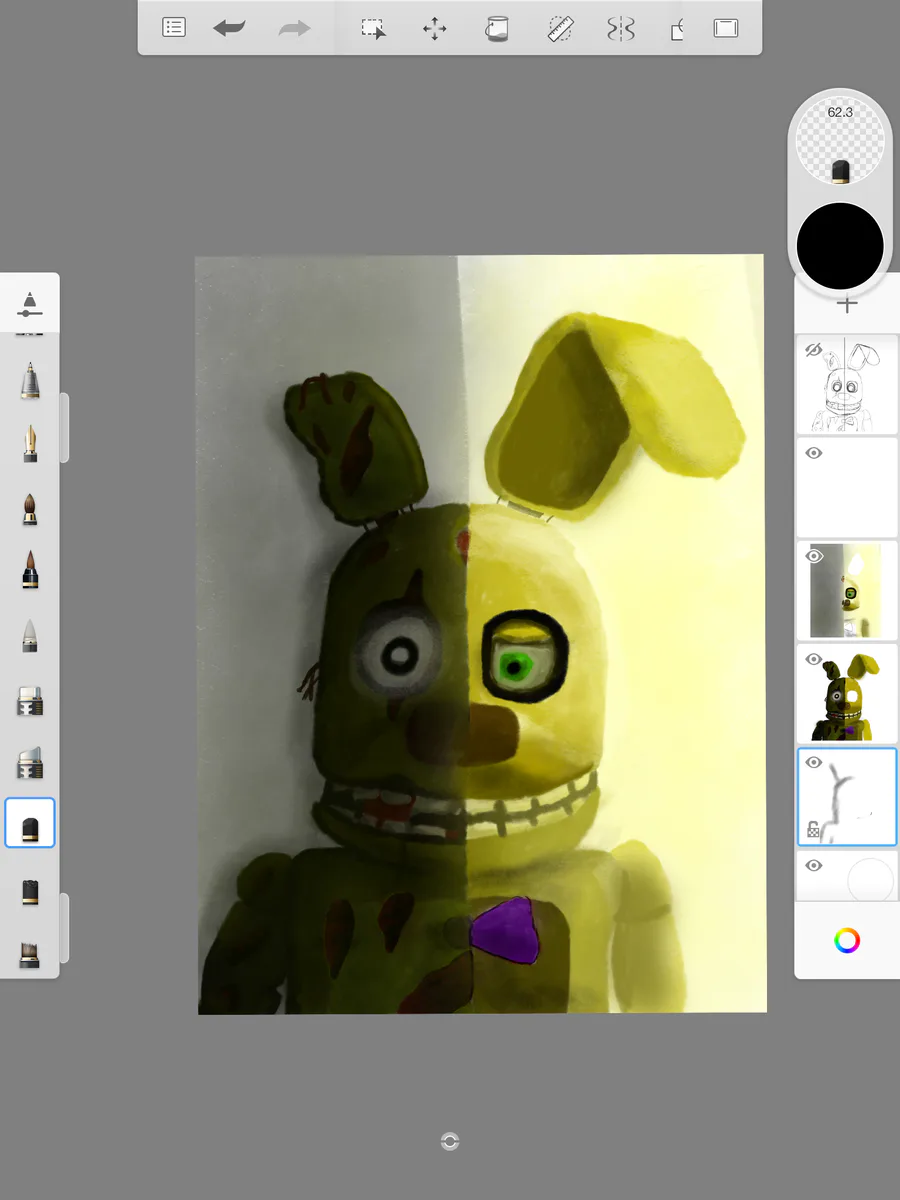This screenshot has width=900, height=1200.
Task: Select the yellow lighting layer thumbnail
Action: [x=847, y=590]
